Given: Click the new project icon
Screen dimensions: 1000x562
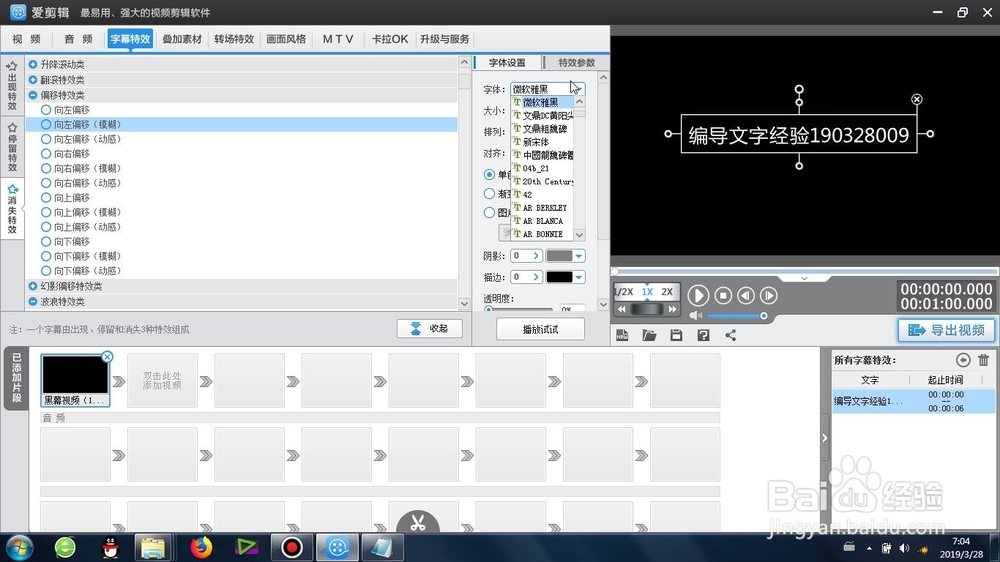Looking at the screenshot, I should (x=622, y=335).
